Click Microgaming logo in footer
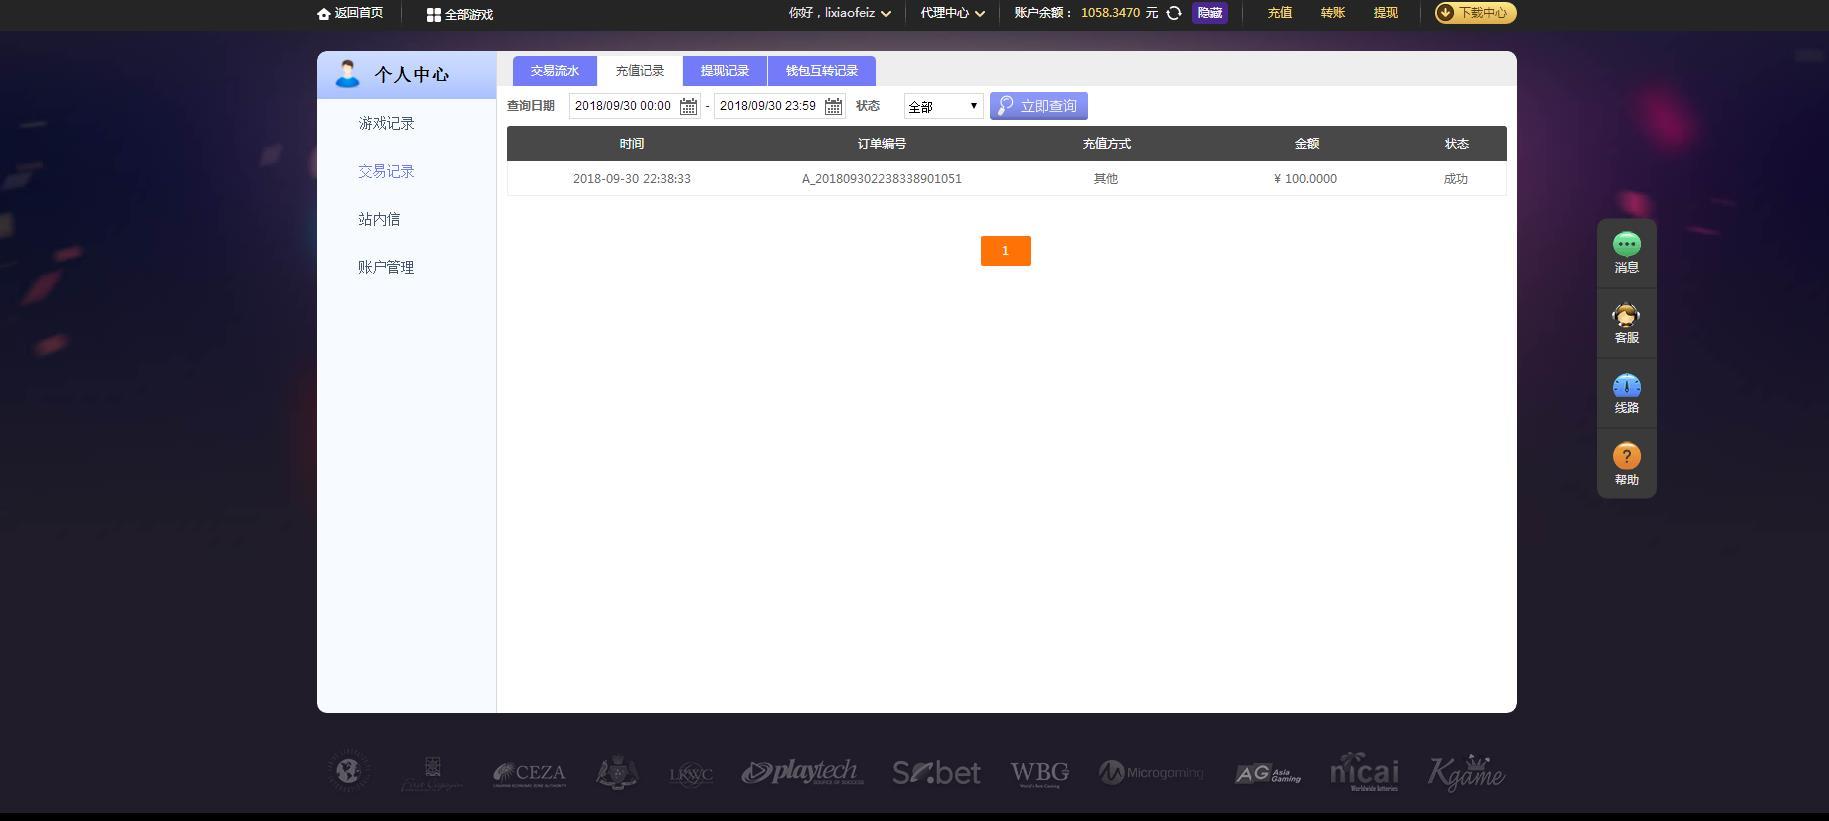This screenshot has width=1829, height=821. tap(1151, 773)
